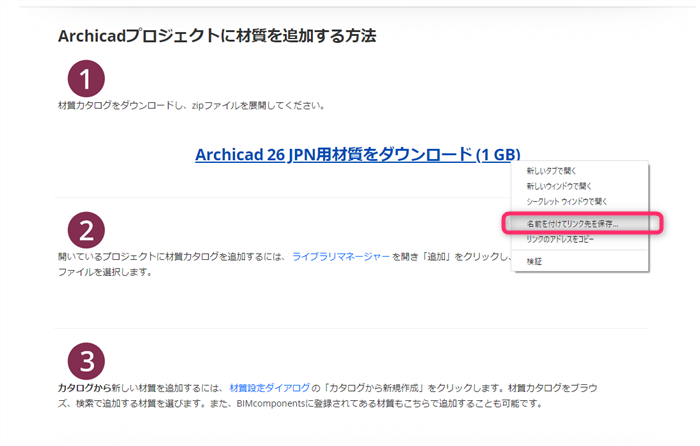Click bold text カタログから in step three
The image size is (700, 446).
[x=84, y=388]
